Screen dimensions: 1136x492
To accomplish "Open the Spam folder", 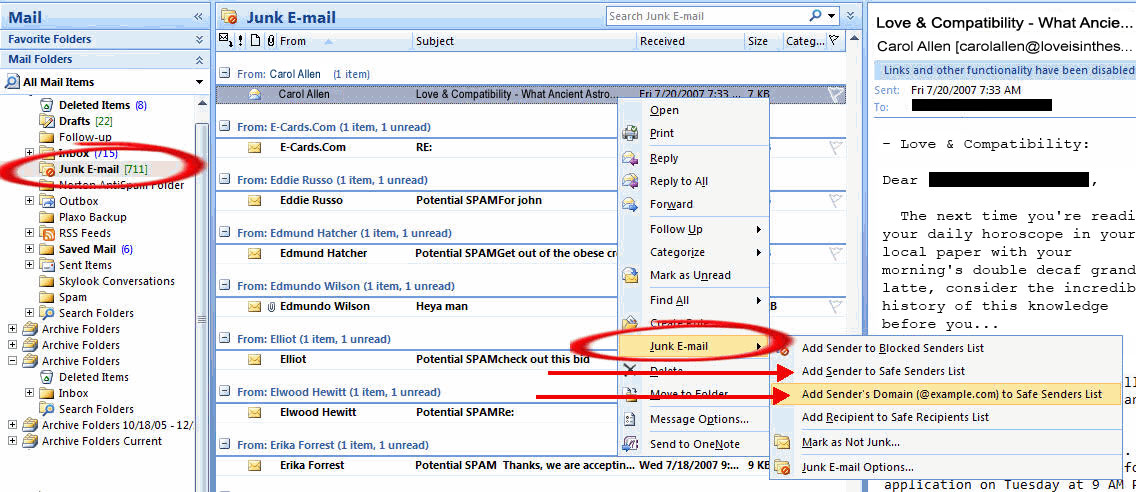I will pos(72,297).
